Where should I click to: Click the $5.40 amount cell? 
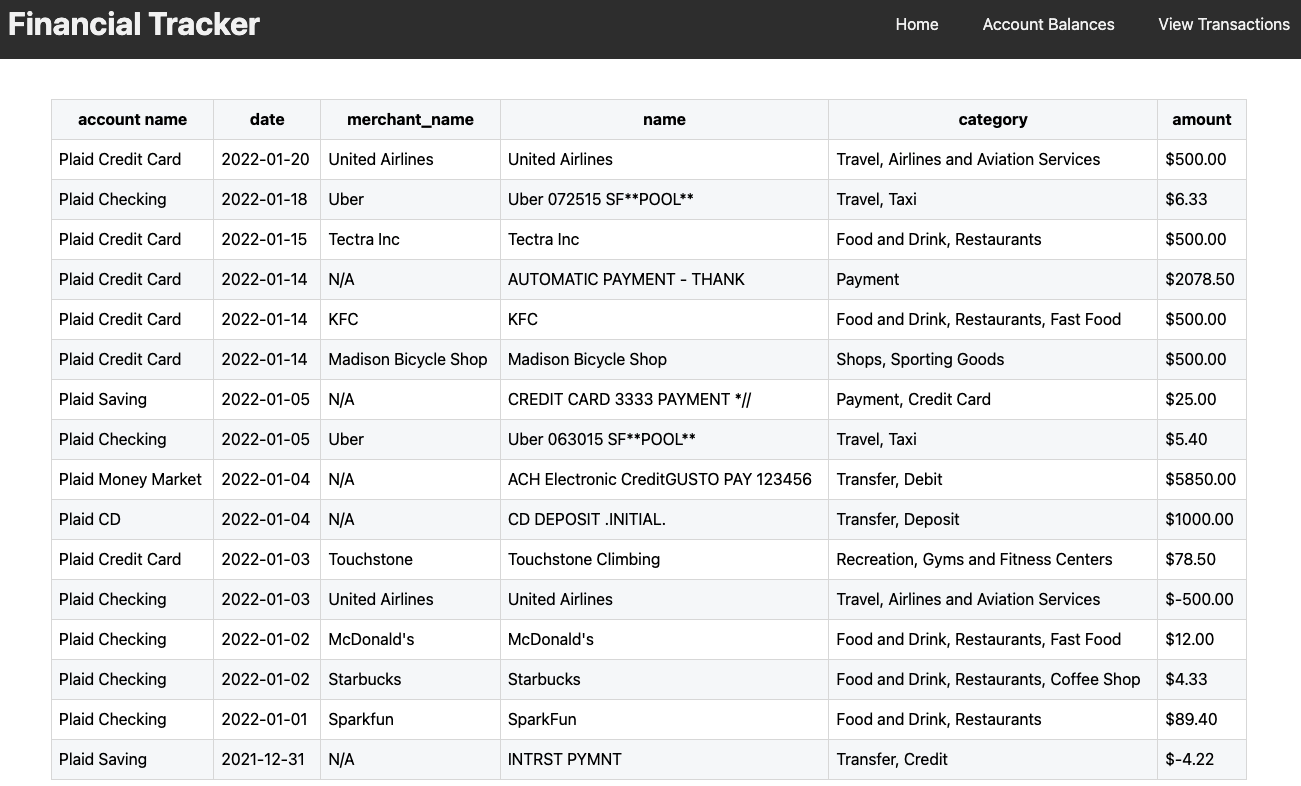click(1202, 439)
